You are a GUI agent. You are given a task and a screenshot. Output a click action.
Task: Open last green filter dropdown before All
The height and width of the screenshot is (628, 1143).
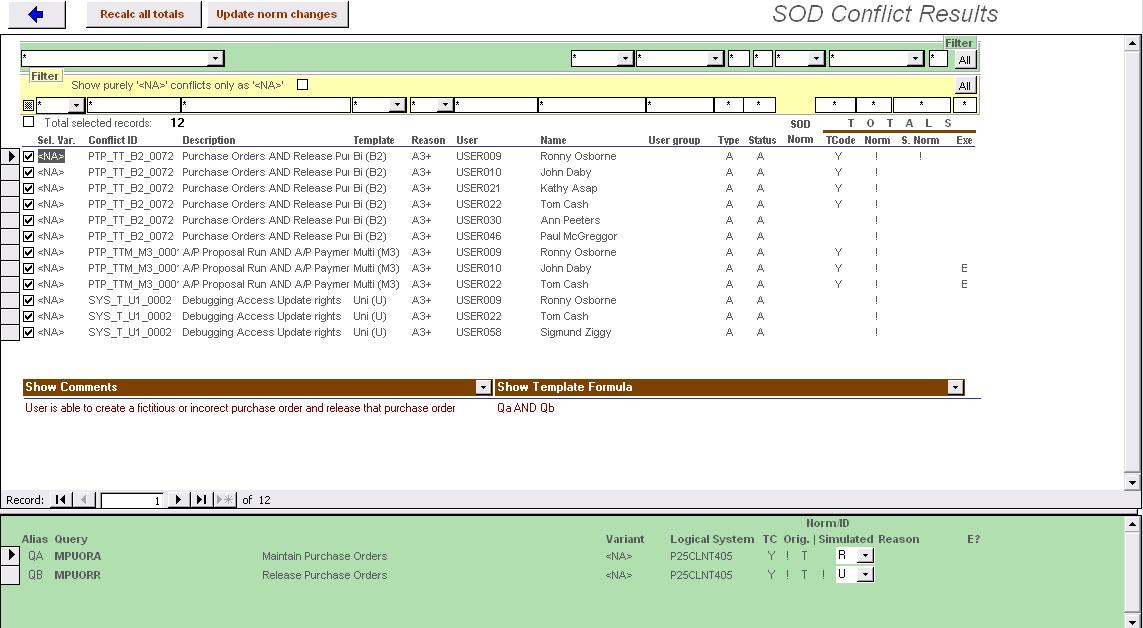916,58
